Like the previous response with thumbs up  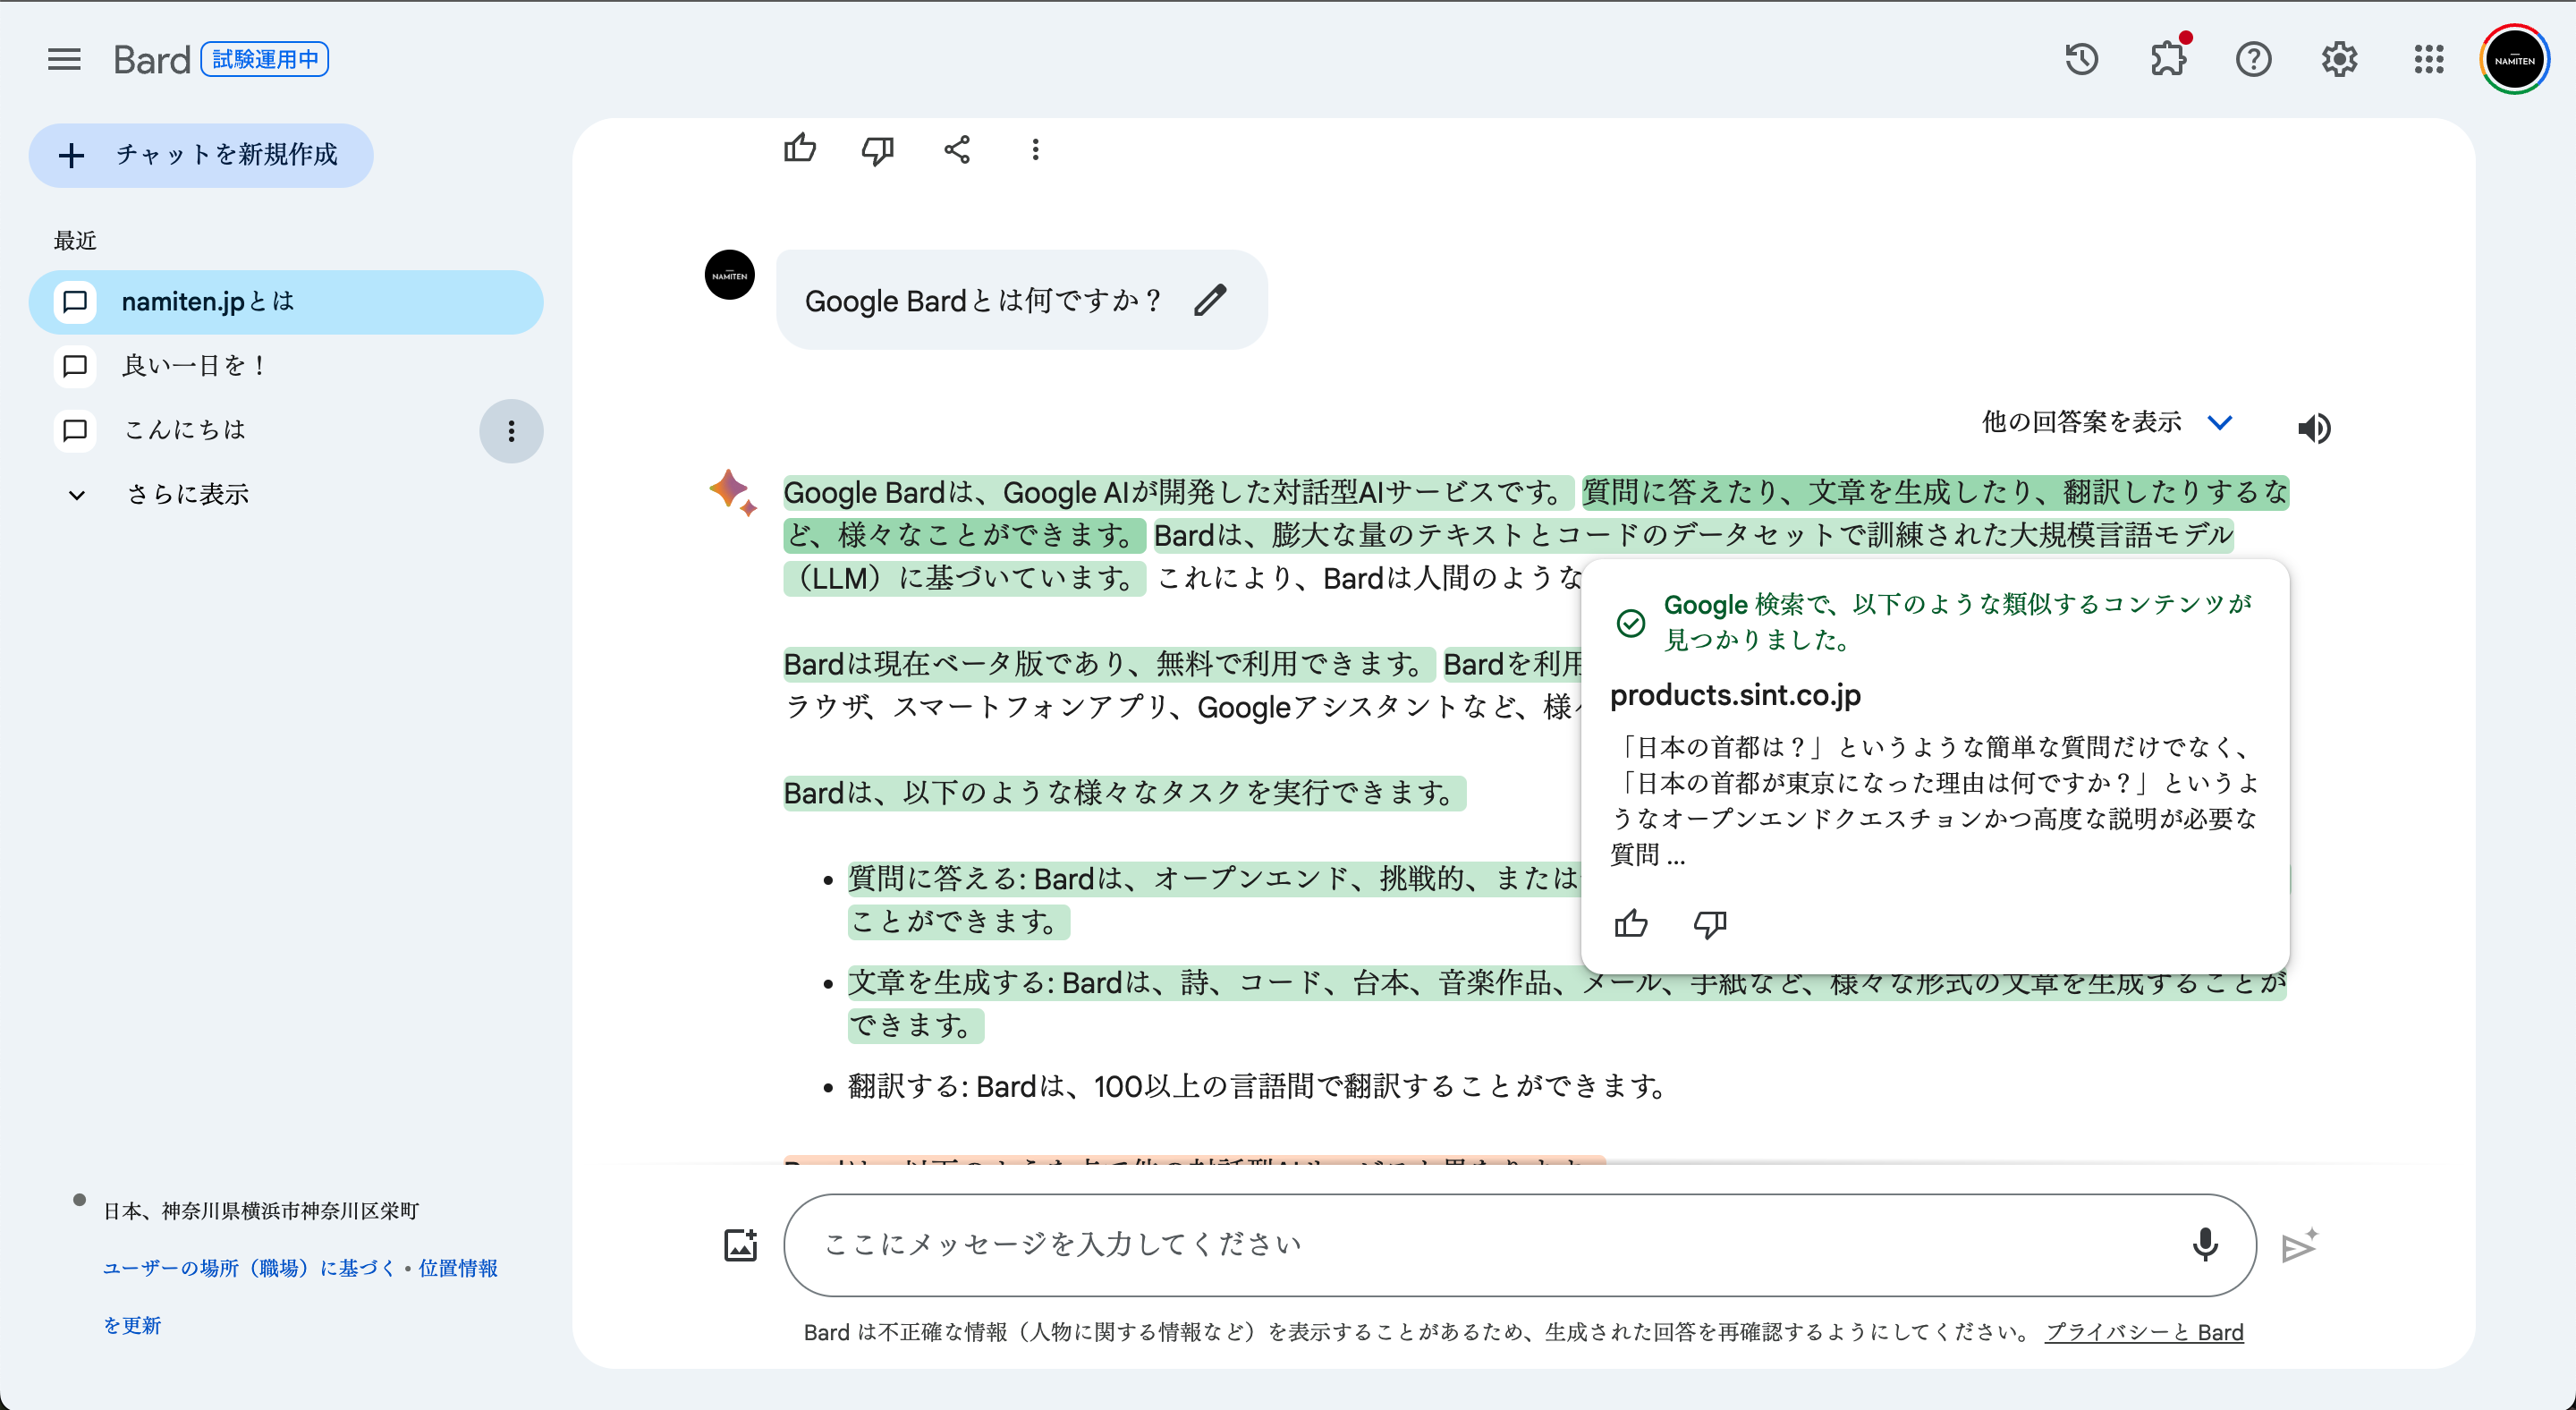click(799, 149)
